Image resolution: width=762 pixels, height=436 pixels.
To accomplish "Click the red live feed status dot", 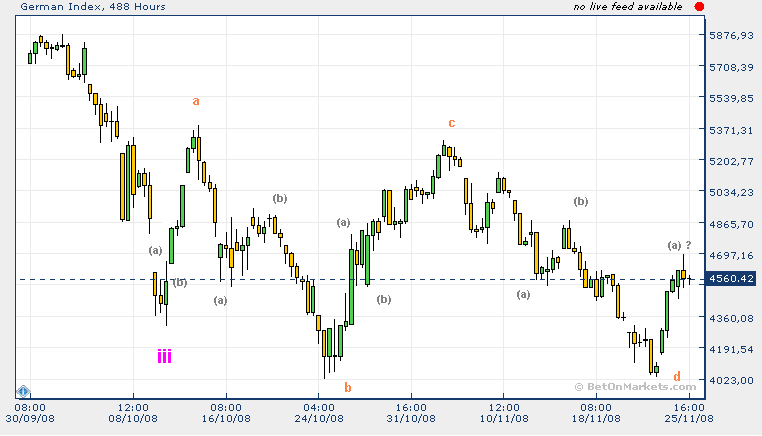I will pos(699,7).
